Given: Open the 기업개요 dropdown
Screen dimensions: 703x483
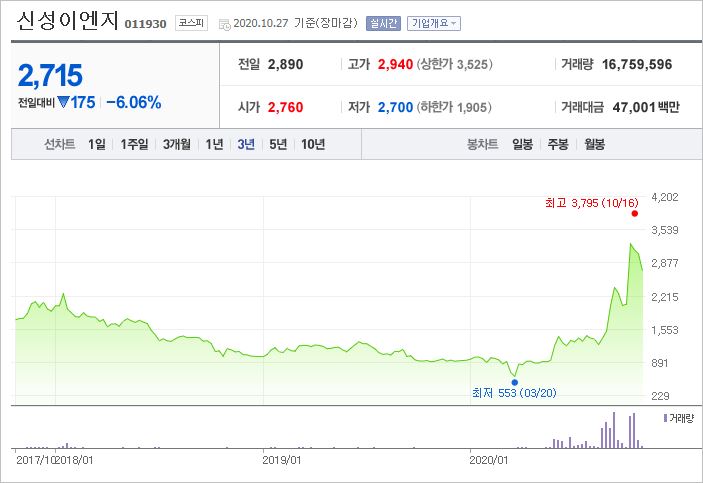Looking at the screenshot, I should (x=434, y=23).
